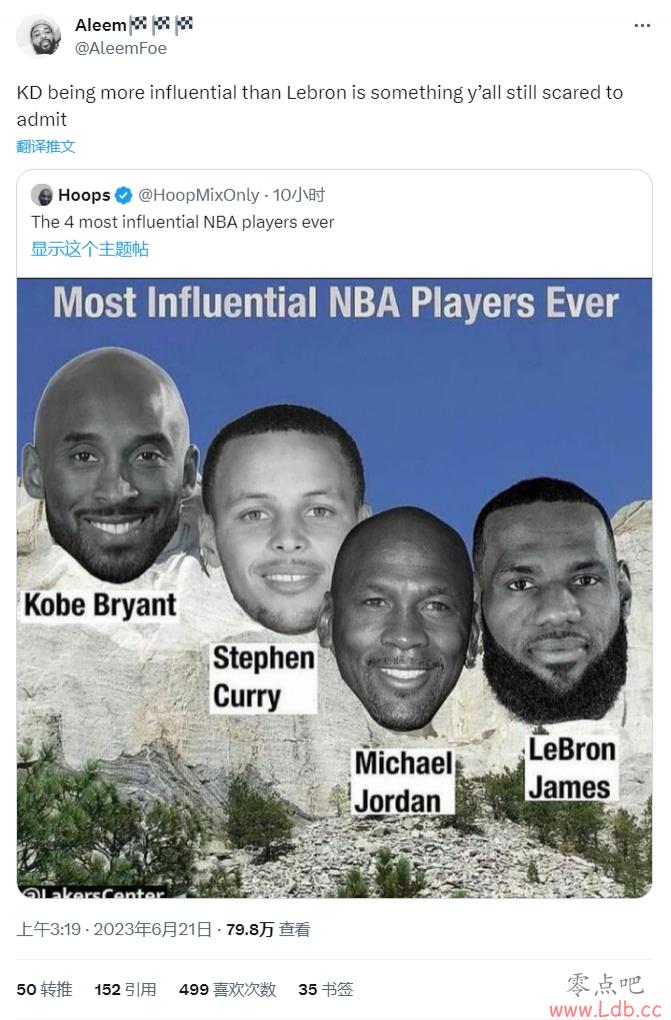Click 显示这个主题帖 to show thread

[90, 249]
